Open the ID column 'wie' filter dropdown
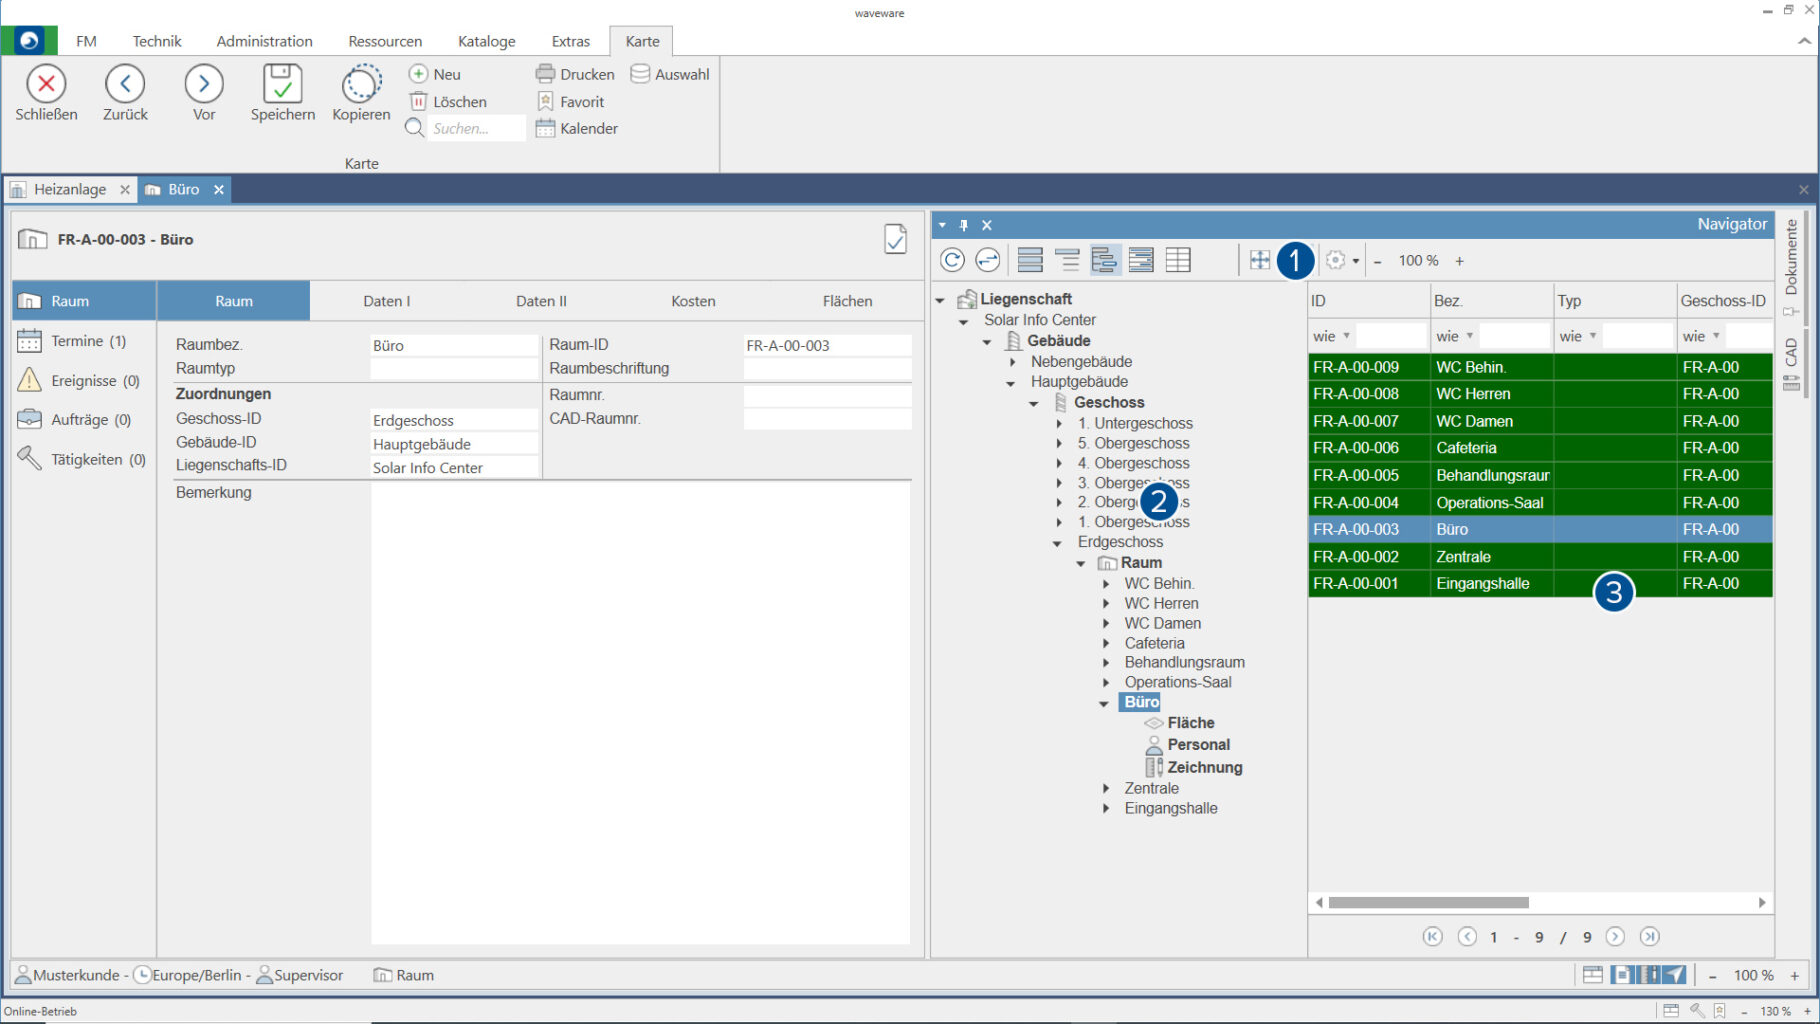 click(x=1346, y=336)
